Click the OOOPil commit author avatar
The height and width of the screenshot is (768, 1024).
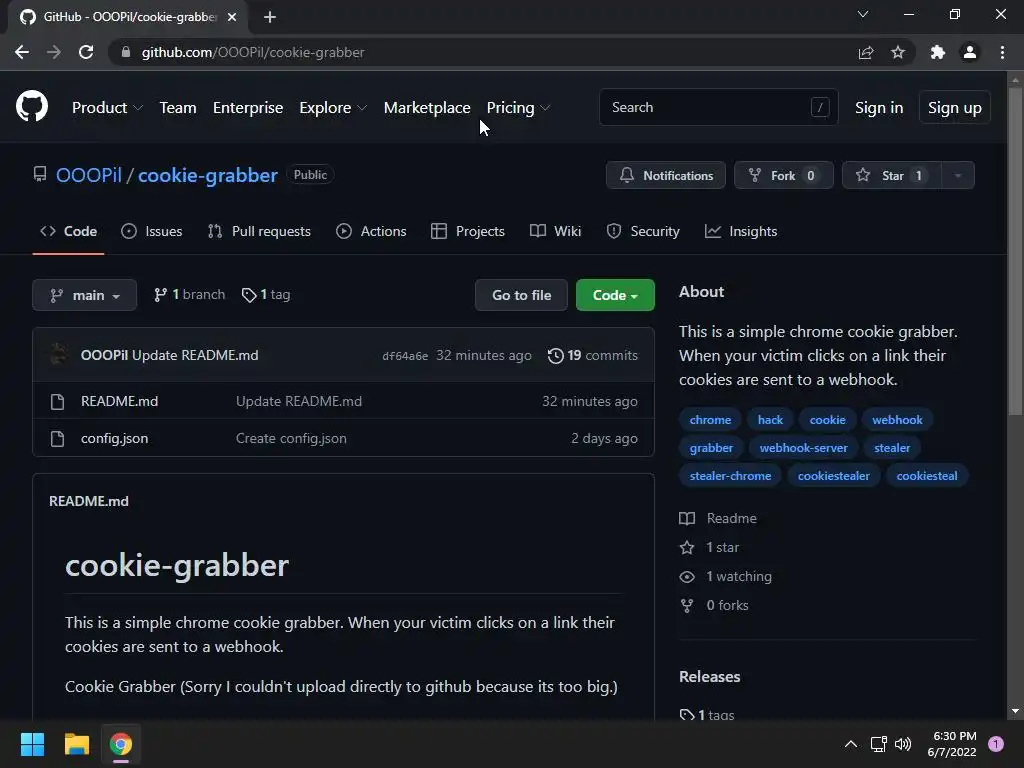59,355
